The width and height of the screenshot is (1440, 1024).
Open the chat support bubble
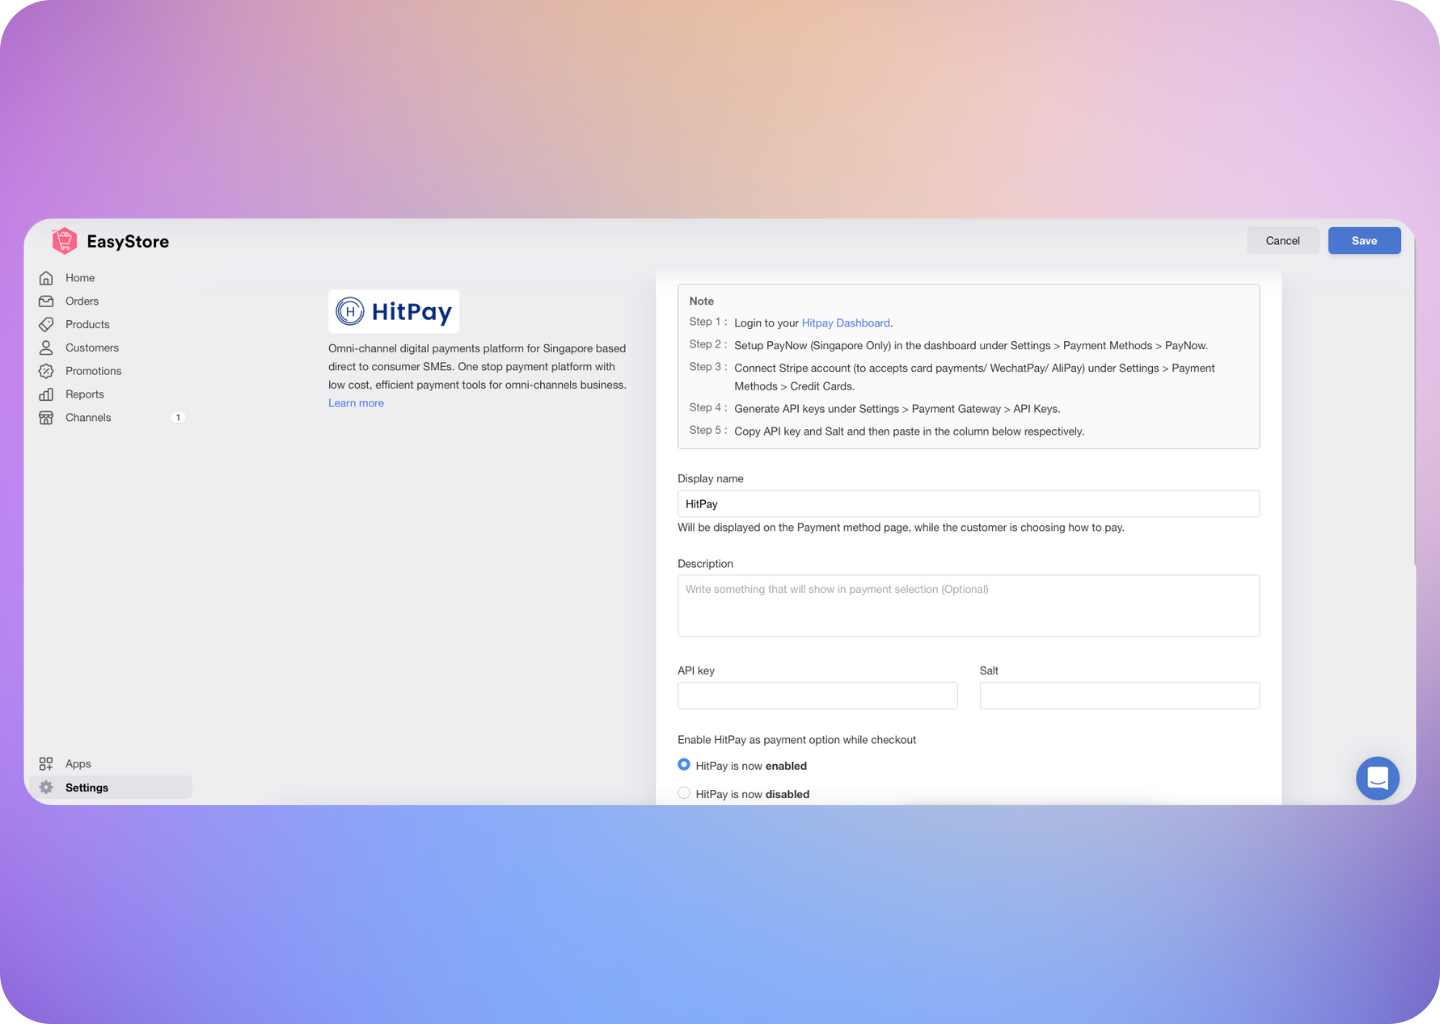coord(1377,778)
